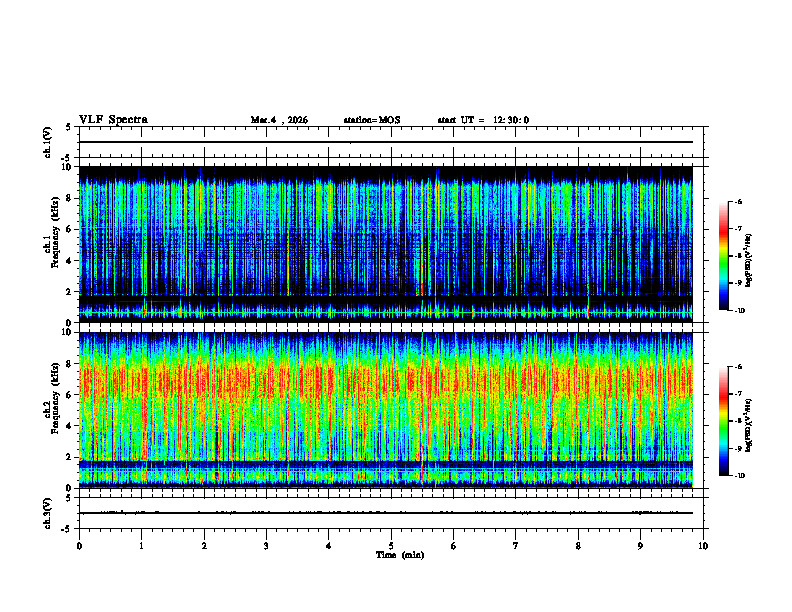Click the "2" time-axis tick label

[x=204, y=546]
